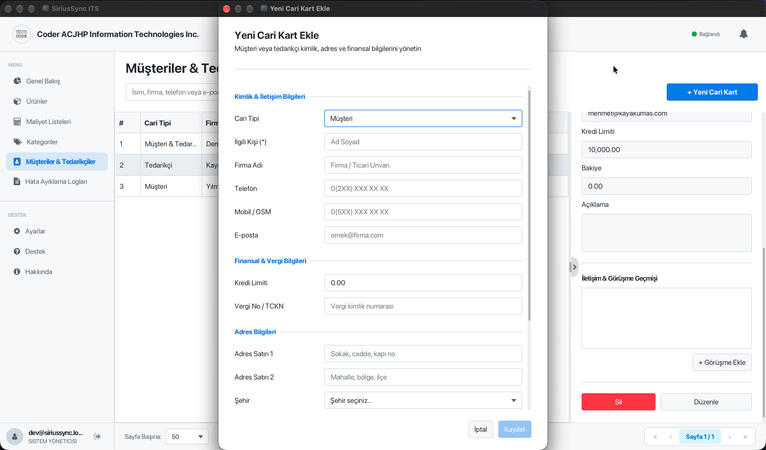The width and height of the screenshot is (766, 450).
Task: Click the Maliyet Listeleri calculator icon
Action: [x=17, y=121]
